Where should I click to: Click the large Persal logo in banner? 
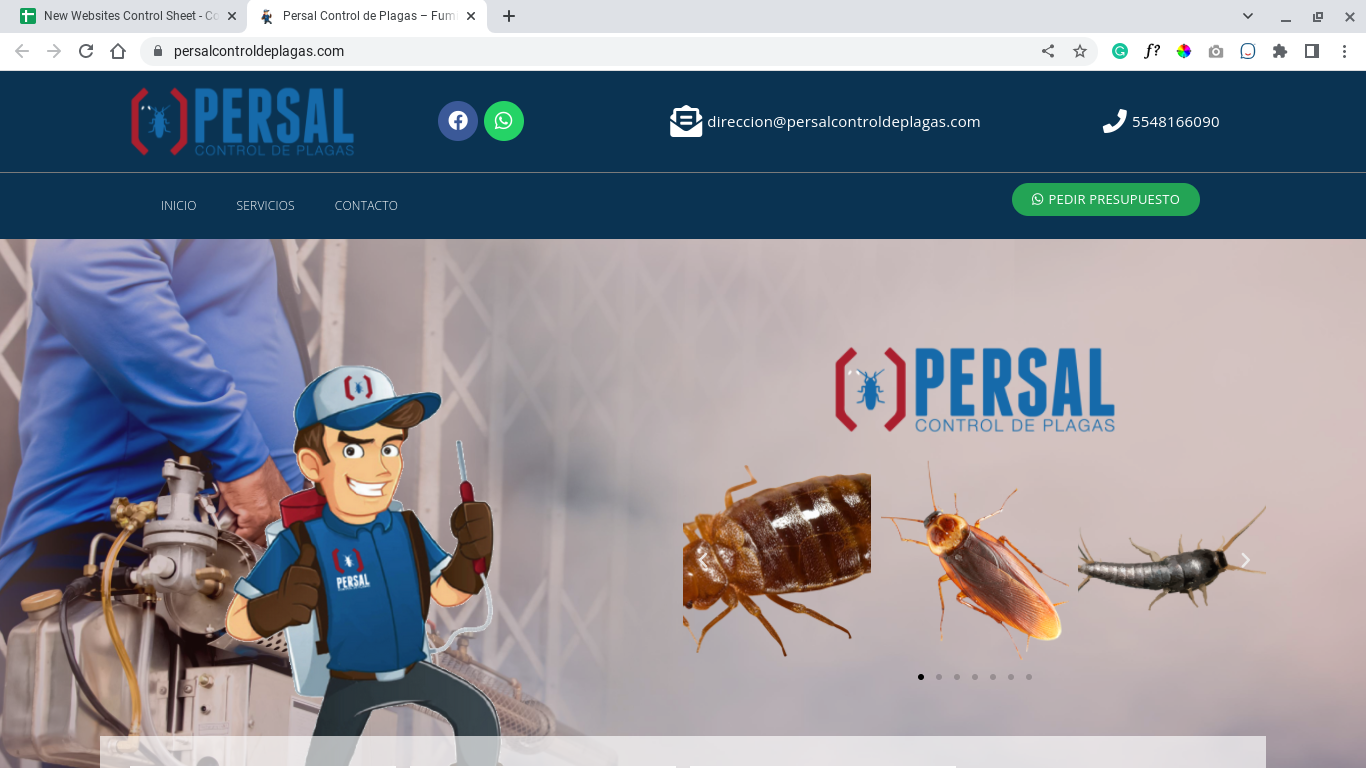pos(975,390)
